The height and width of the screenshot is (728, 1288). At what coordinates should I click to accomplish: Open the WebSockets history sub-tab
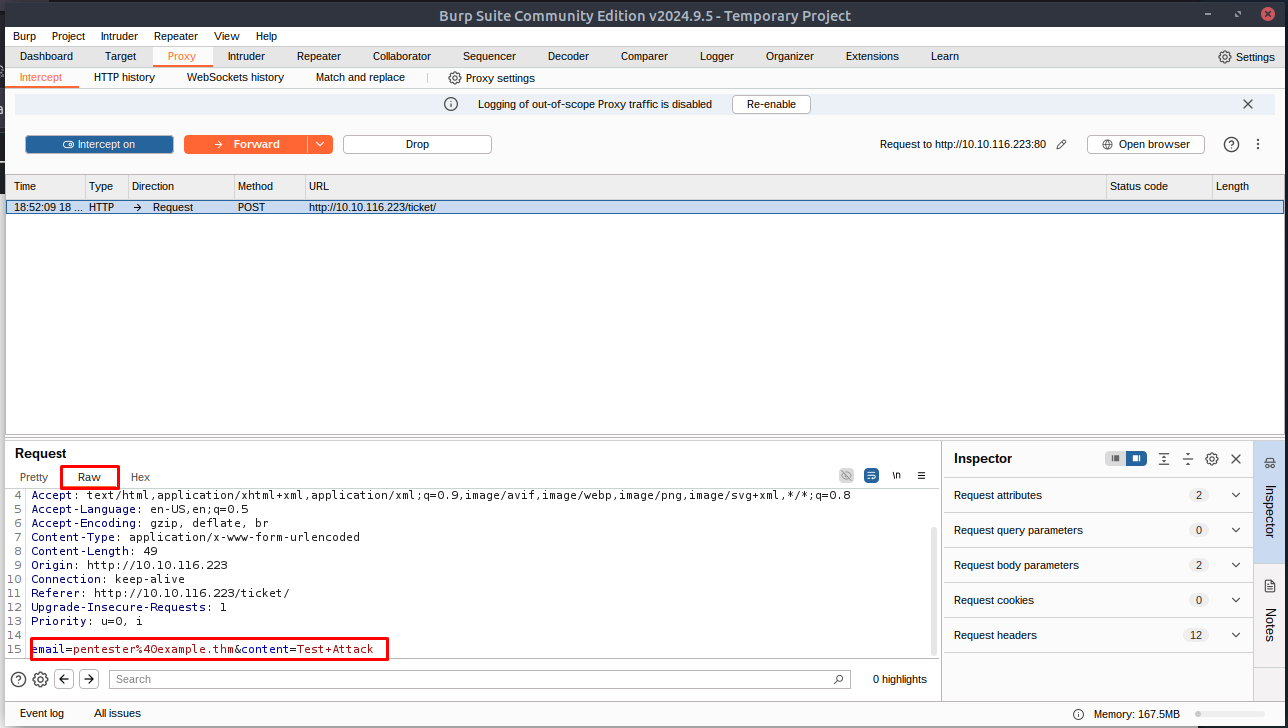point(235,78)
